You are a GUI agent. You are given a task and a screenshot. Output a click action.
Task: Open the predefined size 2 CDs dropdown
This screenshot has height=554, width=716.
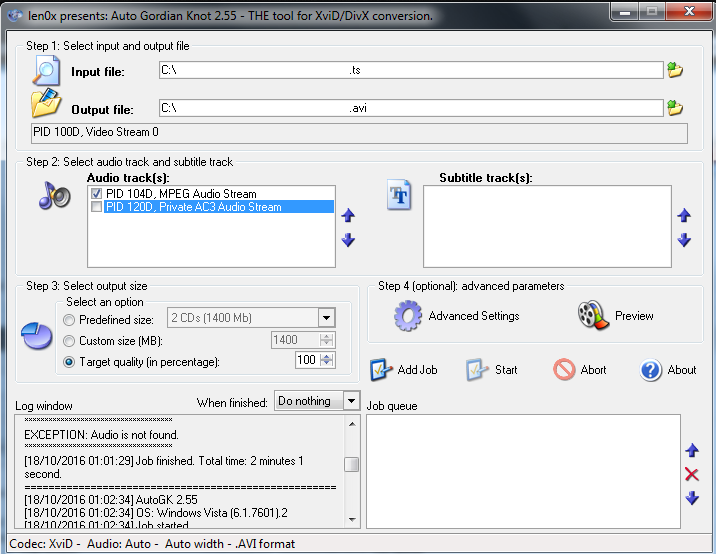click(x=326, y=318)
